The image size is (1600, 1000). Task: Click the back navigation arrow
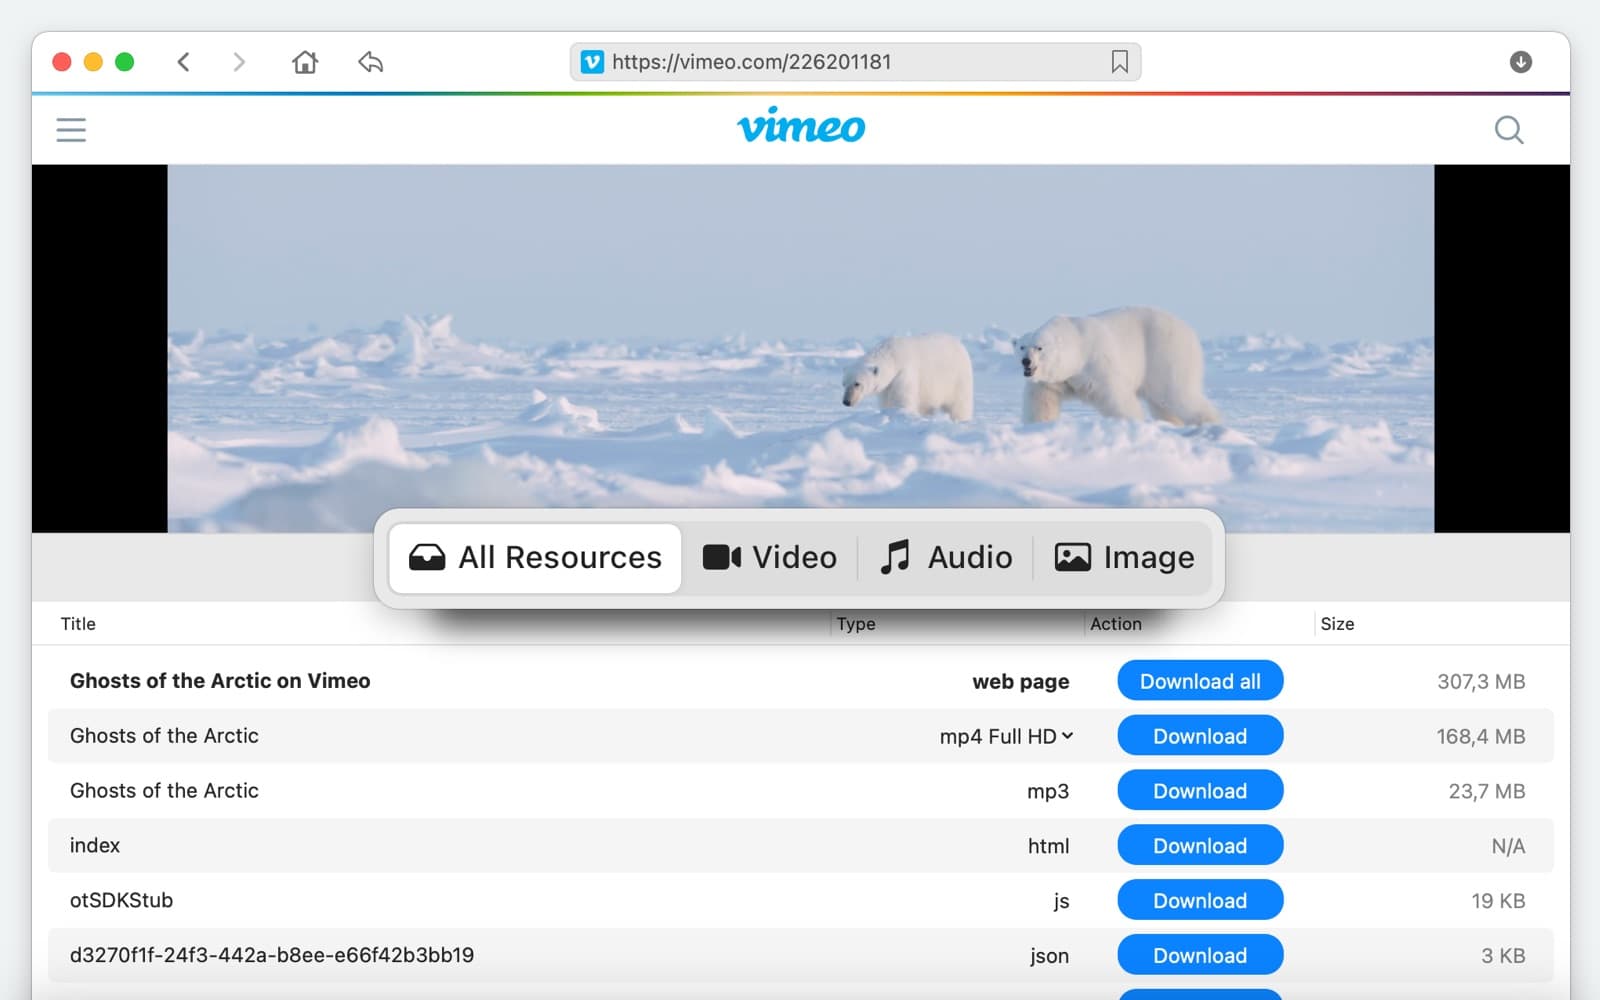coord(184,62)
